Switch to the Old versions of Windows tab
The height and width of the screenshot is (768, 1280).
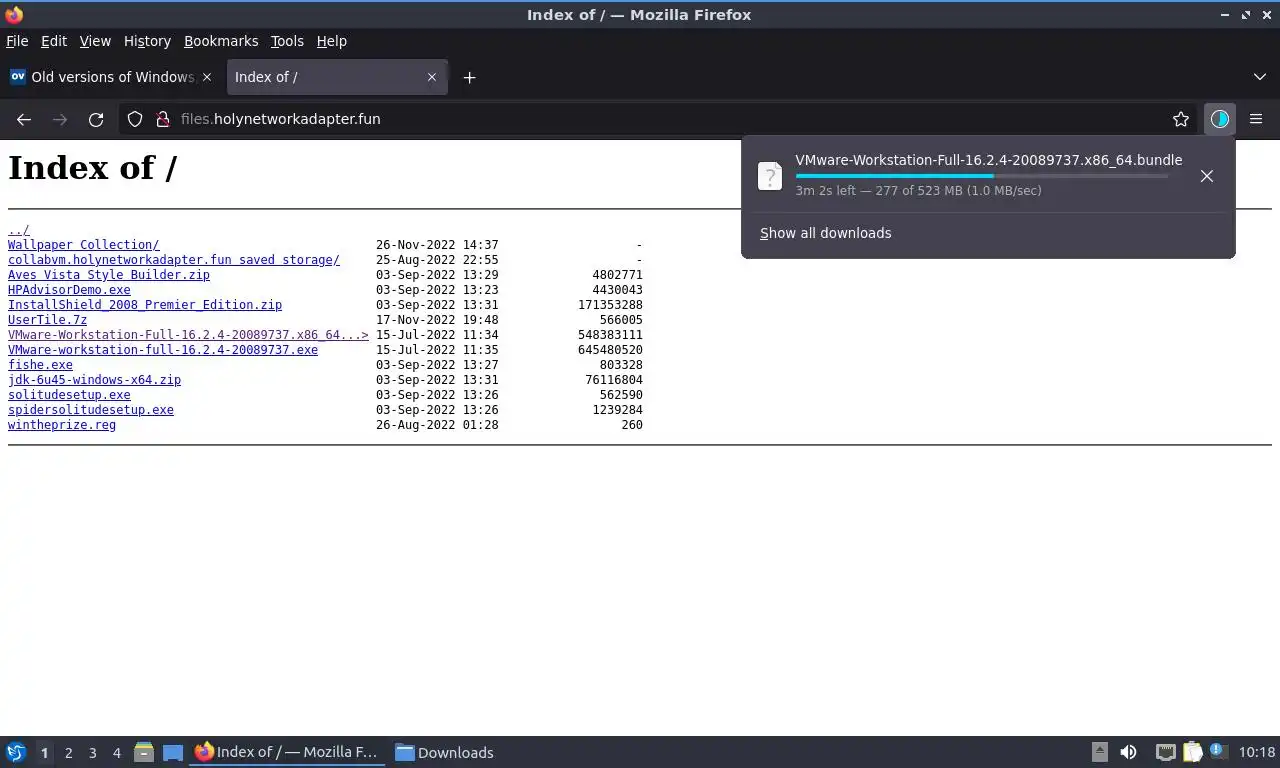(x=111, y=77)
